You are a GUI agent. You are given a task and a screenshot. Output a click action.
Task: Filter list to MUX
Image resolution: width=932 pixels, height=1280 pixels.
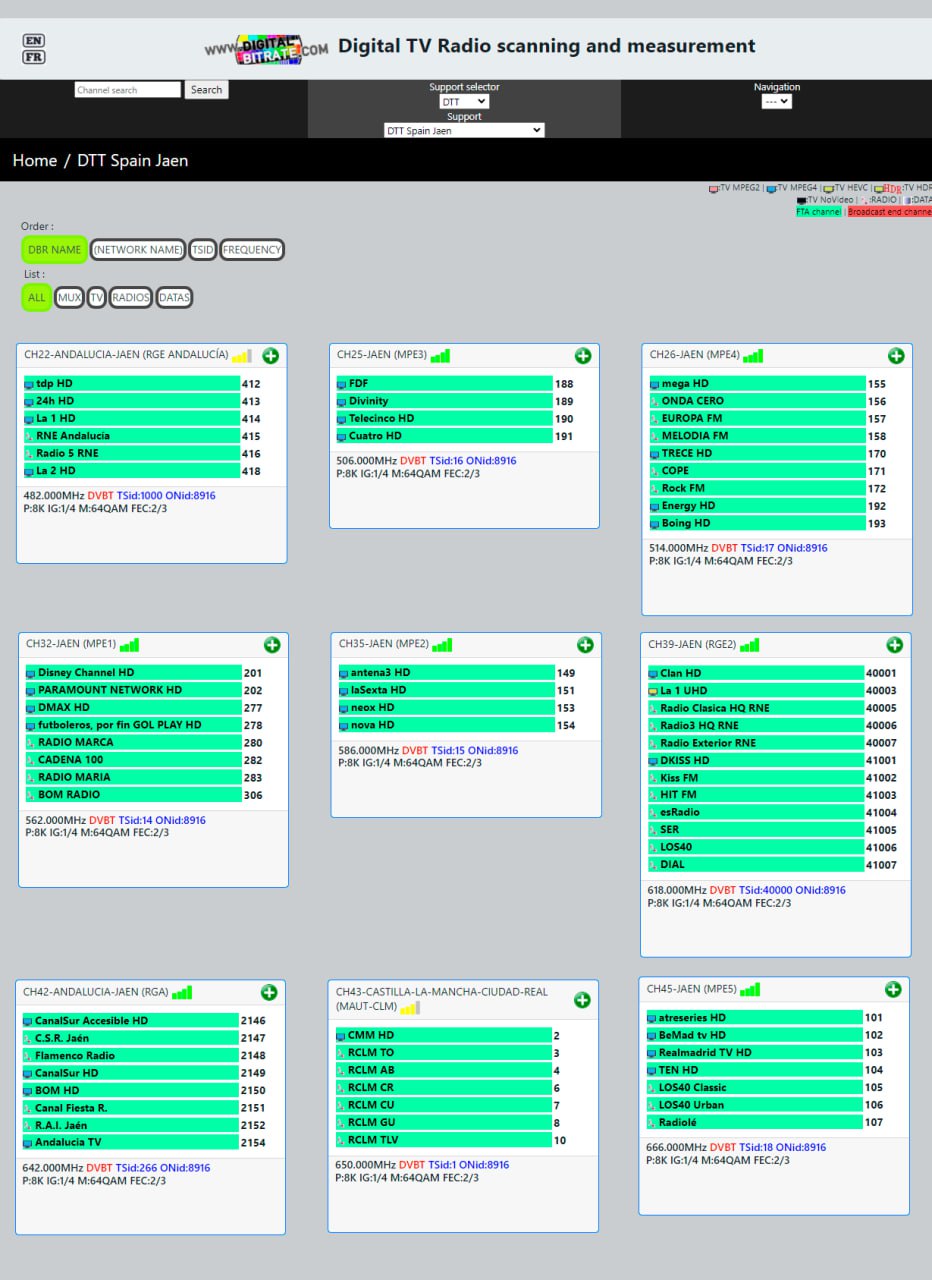(x=69, y=297)
